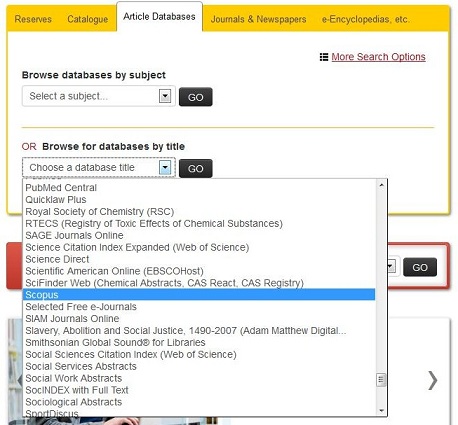Select SocINDEX with Full Text
This screenshot has width=458, height=425.
pos(199,390)
